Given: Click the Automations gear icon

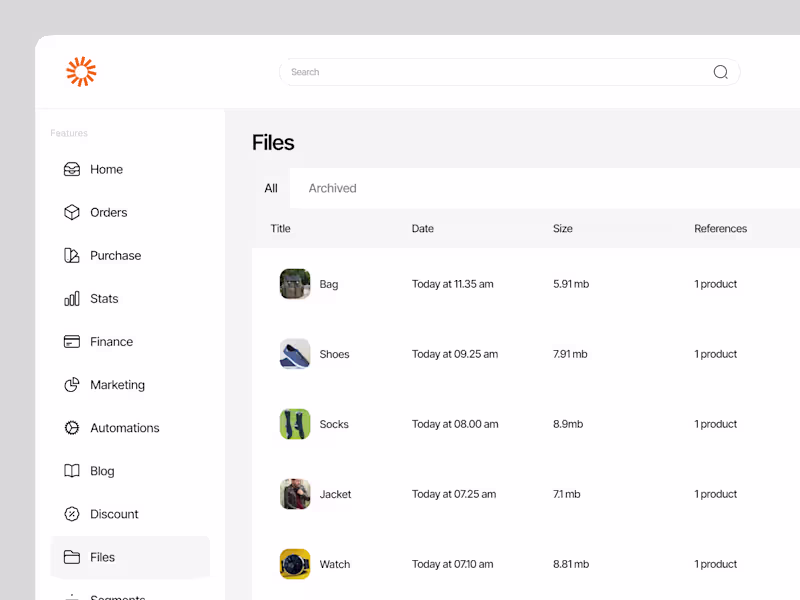Looking at the screenshot, I should point(72,428).
